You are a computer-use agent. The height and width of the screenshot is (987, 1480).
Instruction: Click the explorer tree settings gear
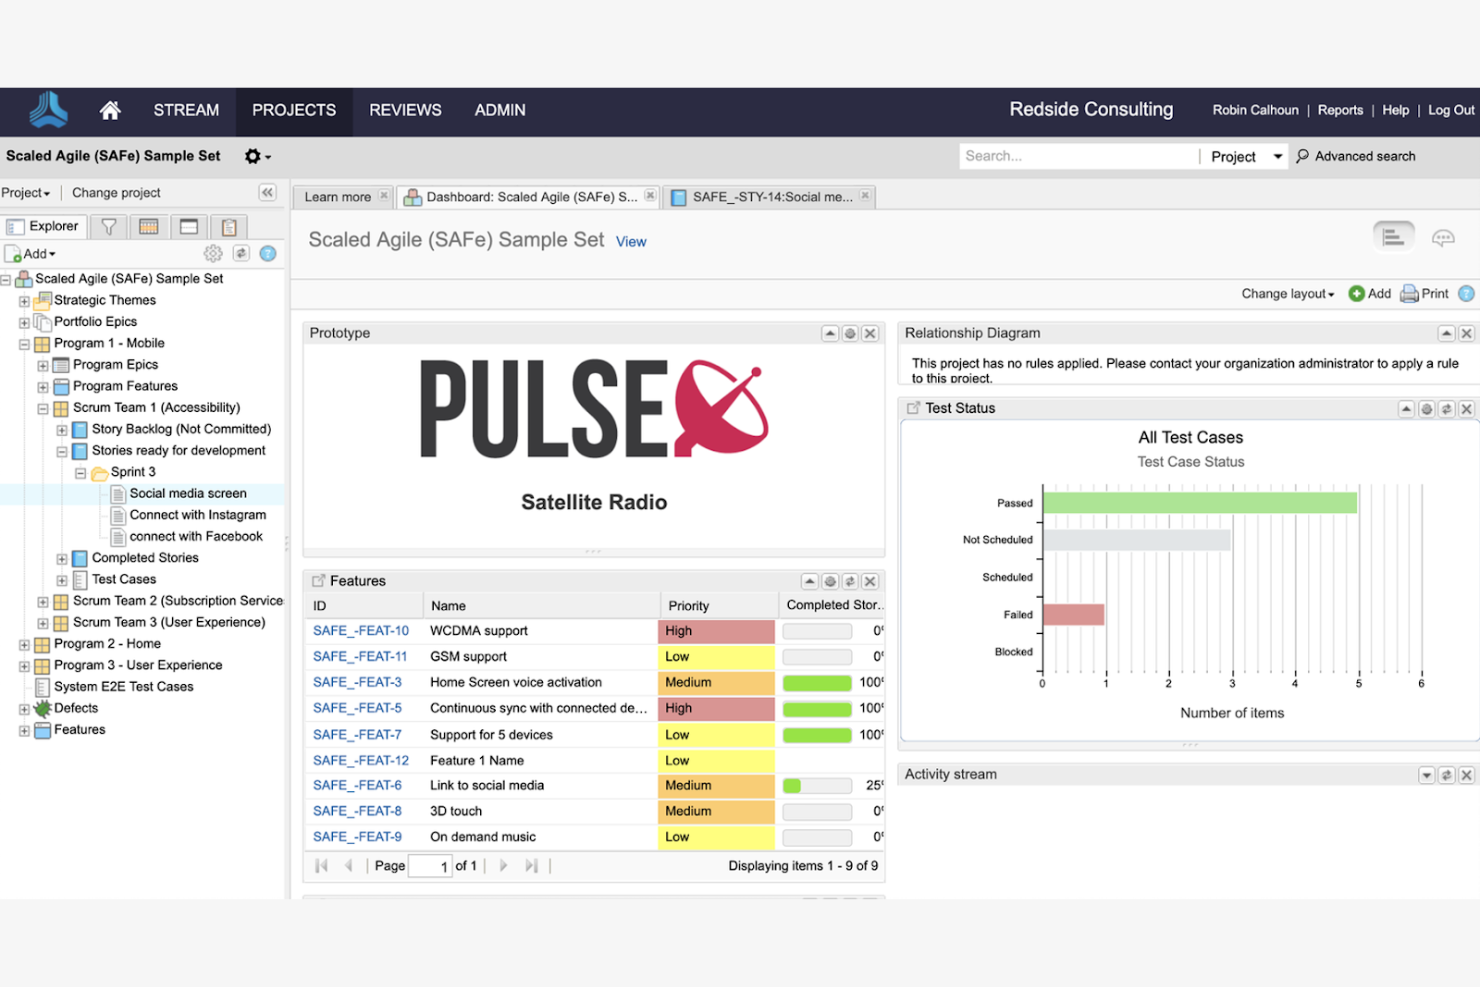pos(213,254)
